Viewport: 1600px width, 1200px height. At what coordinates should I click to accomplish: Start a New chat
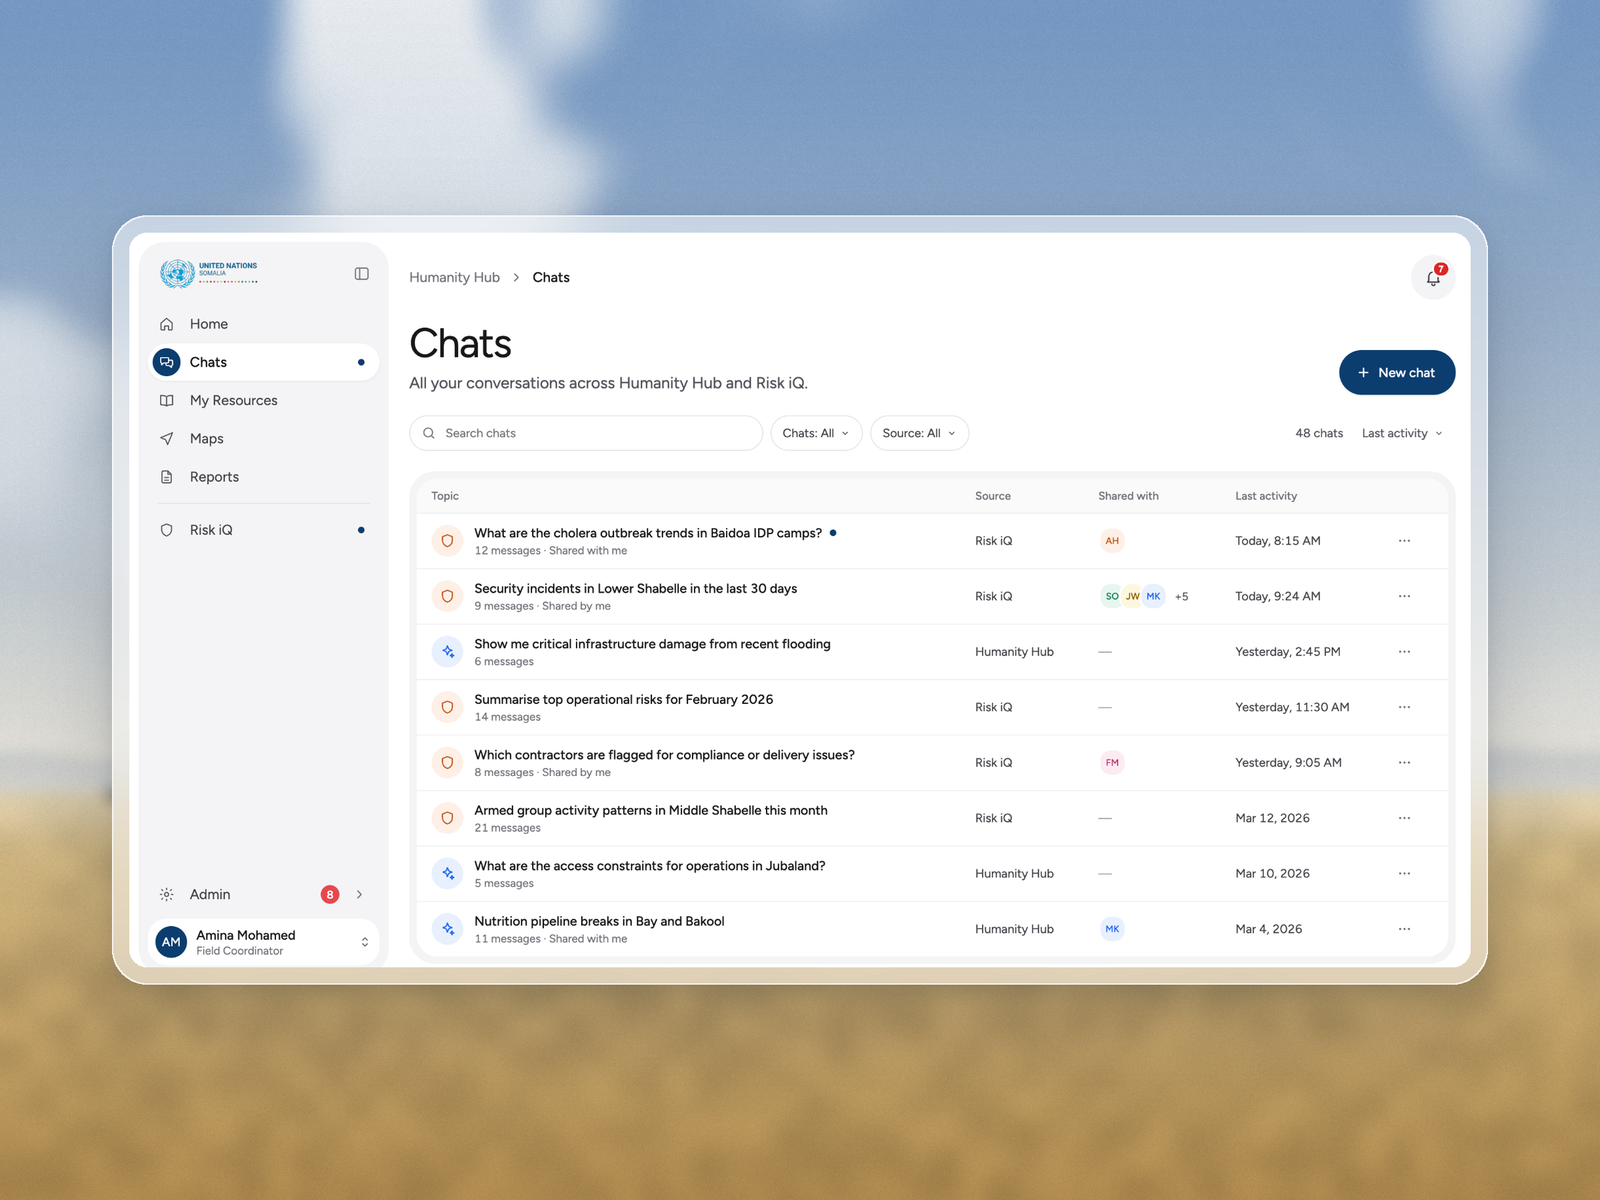pyautogui.click(x=1397, y=372)
